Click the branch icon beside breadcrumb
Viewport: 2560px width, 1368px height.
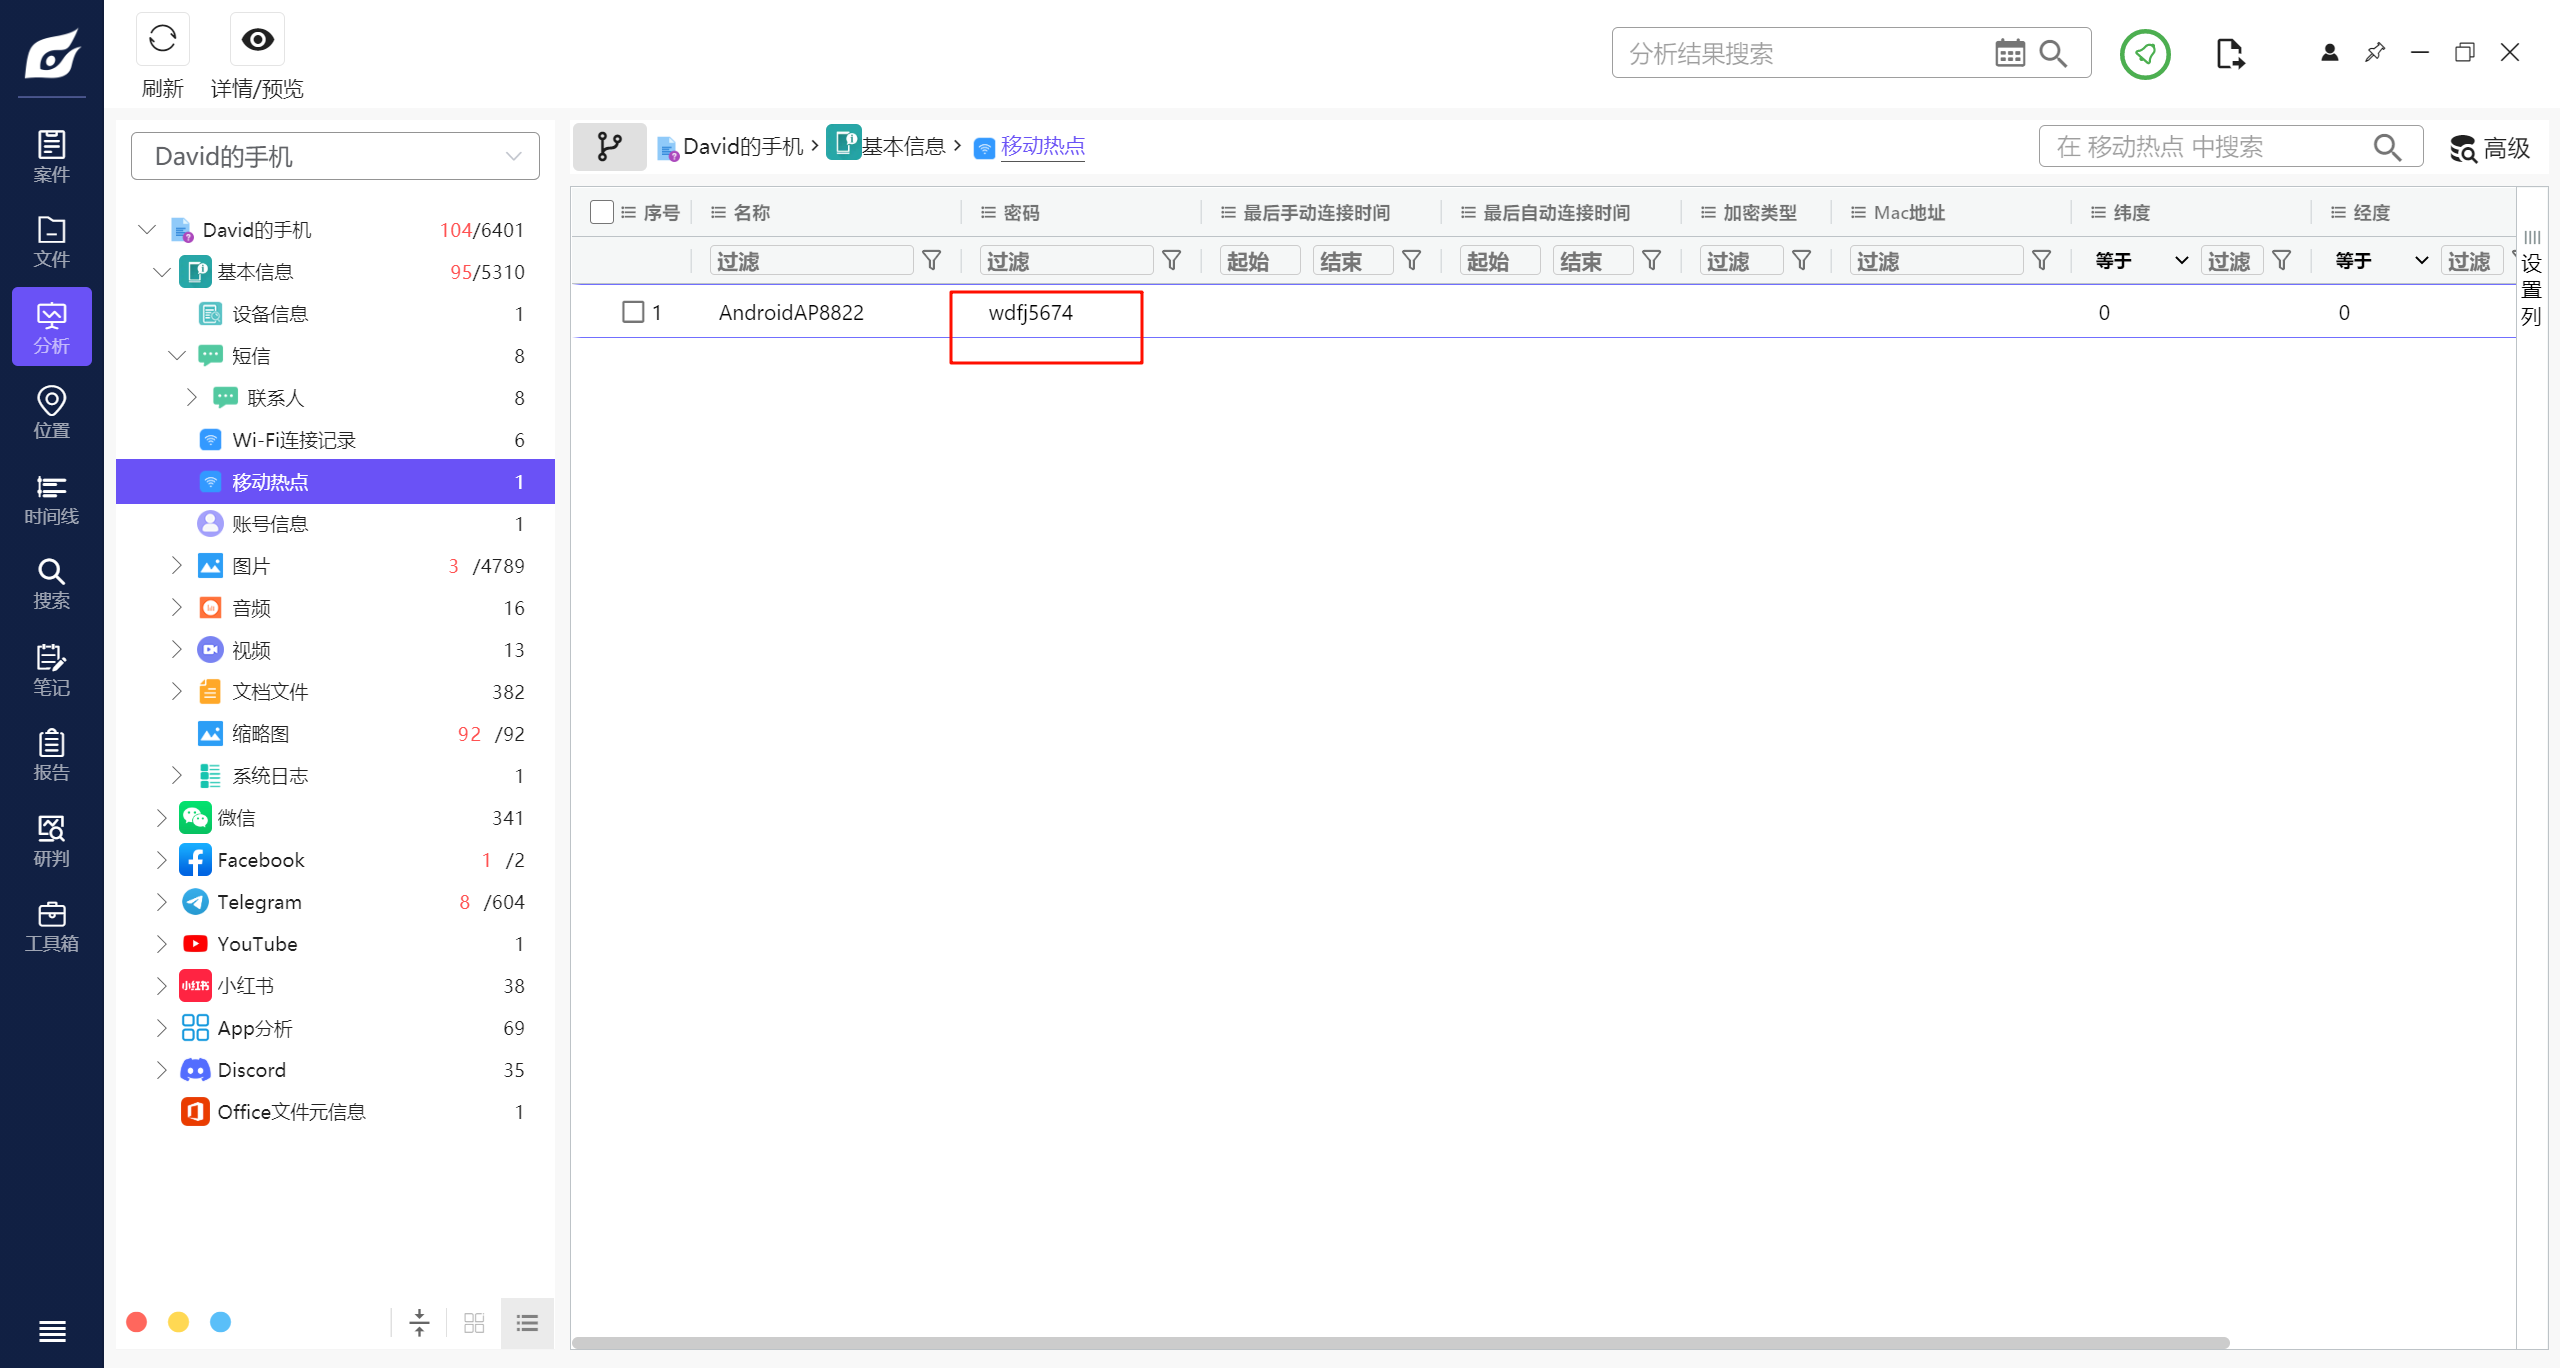[609, 147]
